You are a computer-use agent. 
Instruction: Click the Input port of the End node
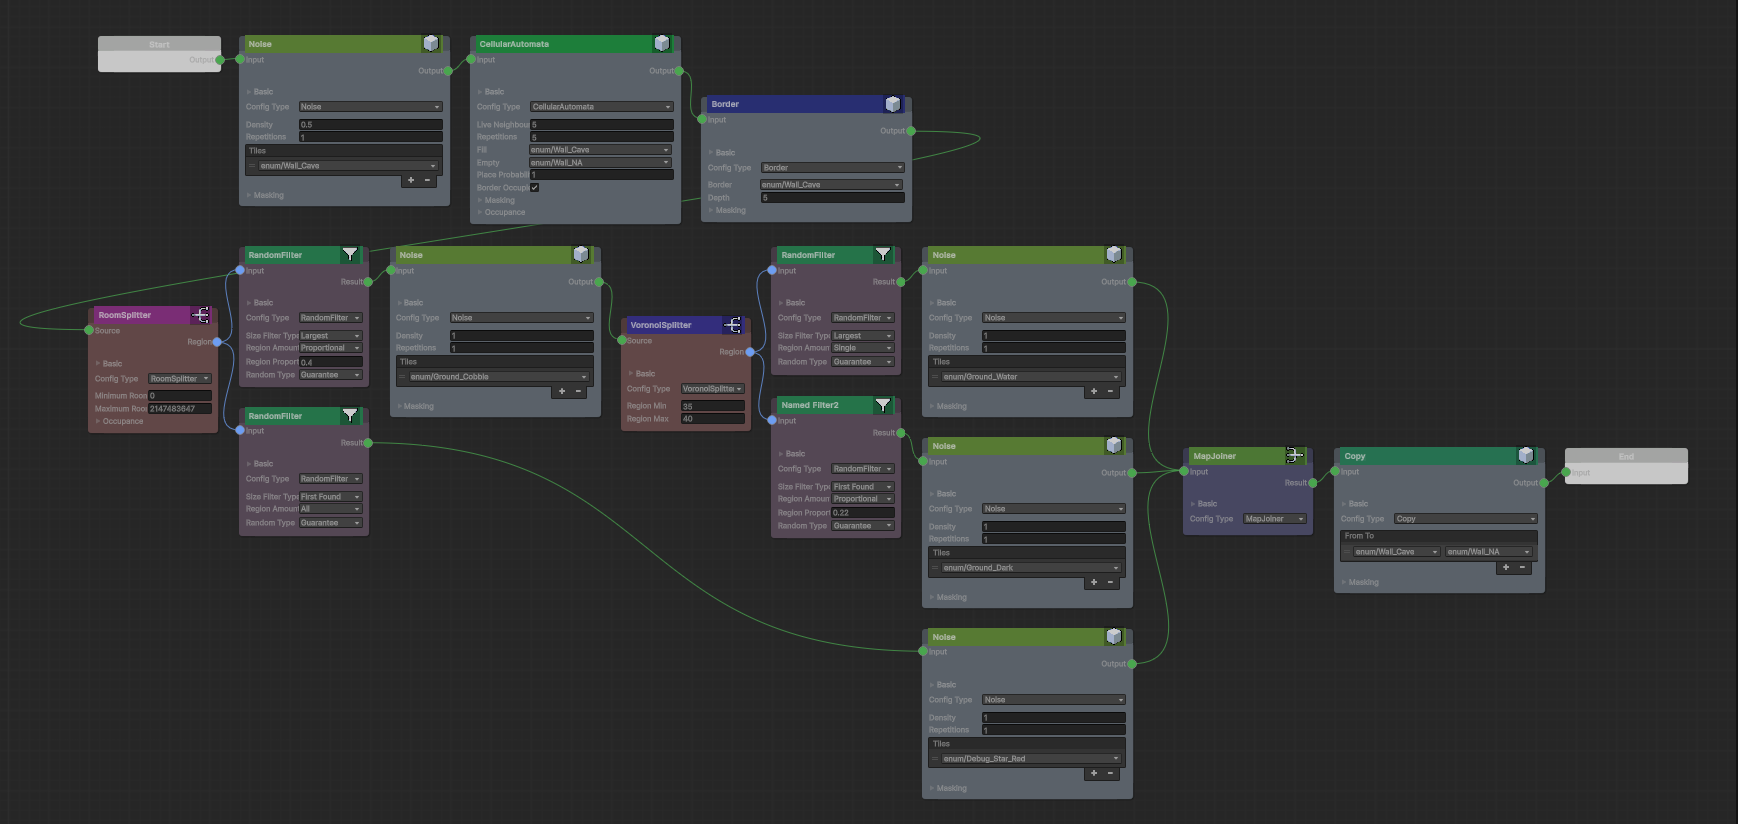click(x=1567, y=473)
